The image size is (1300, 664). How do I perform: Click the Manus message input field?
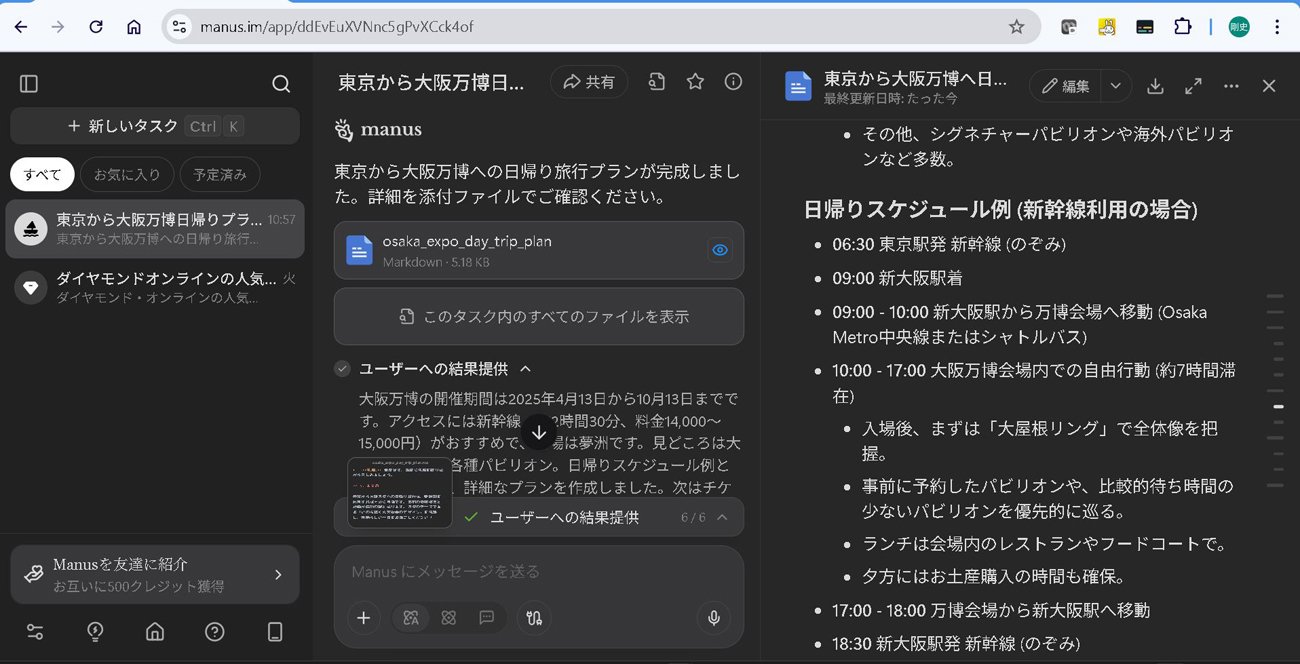(539, 572)
